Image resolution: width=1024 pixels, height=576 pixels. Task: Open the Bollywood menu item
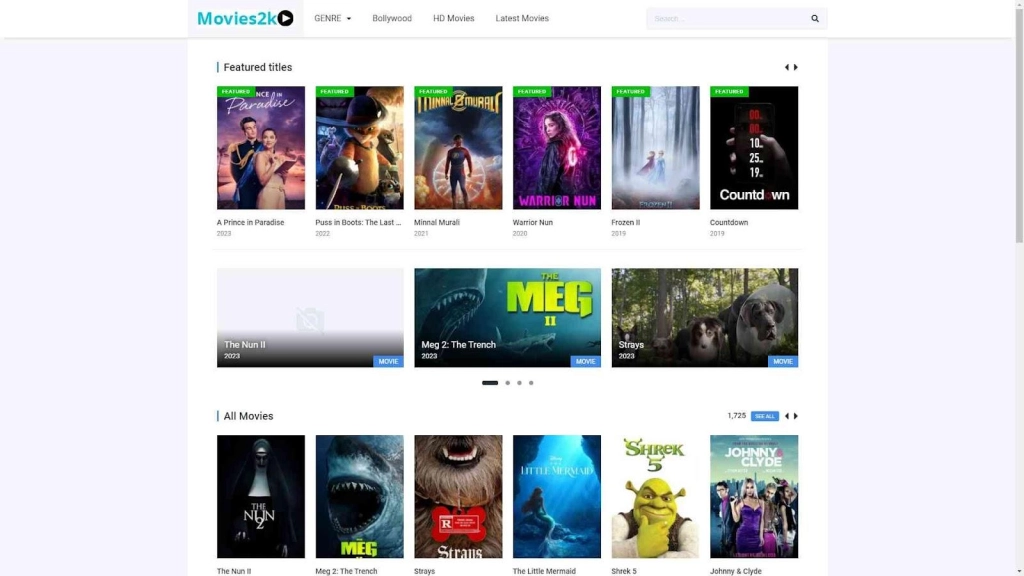tap(392, 18)
